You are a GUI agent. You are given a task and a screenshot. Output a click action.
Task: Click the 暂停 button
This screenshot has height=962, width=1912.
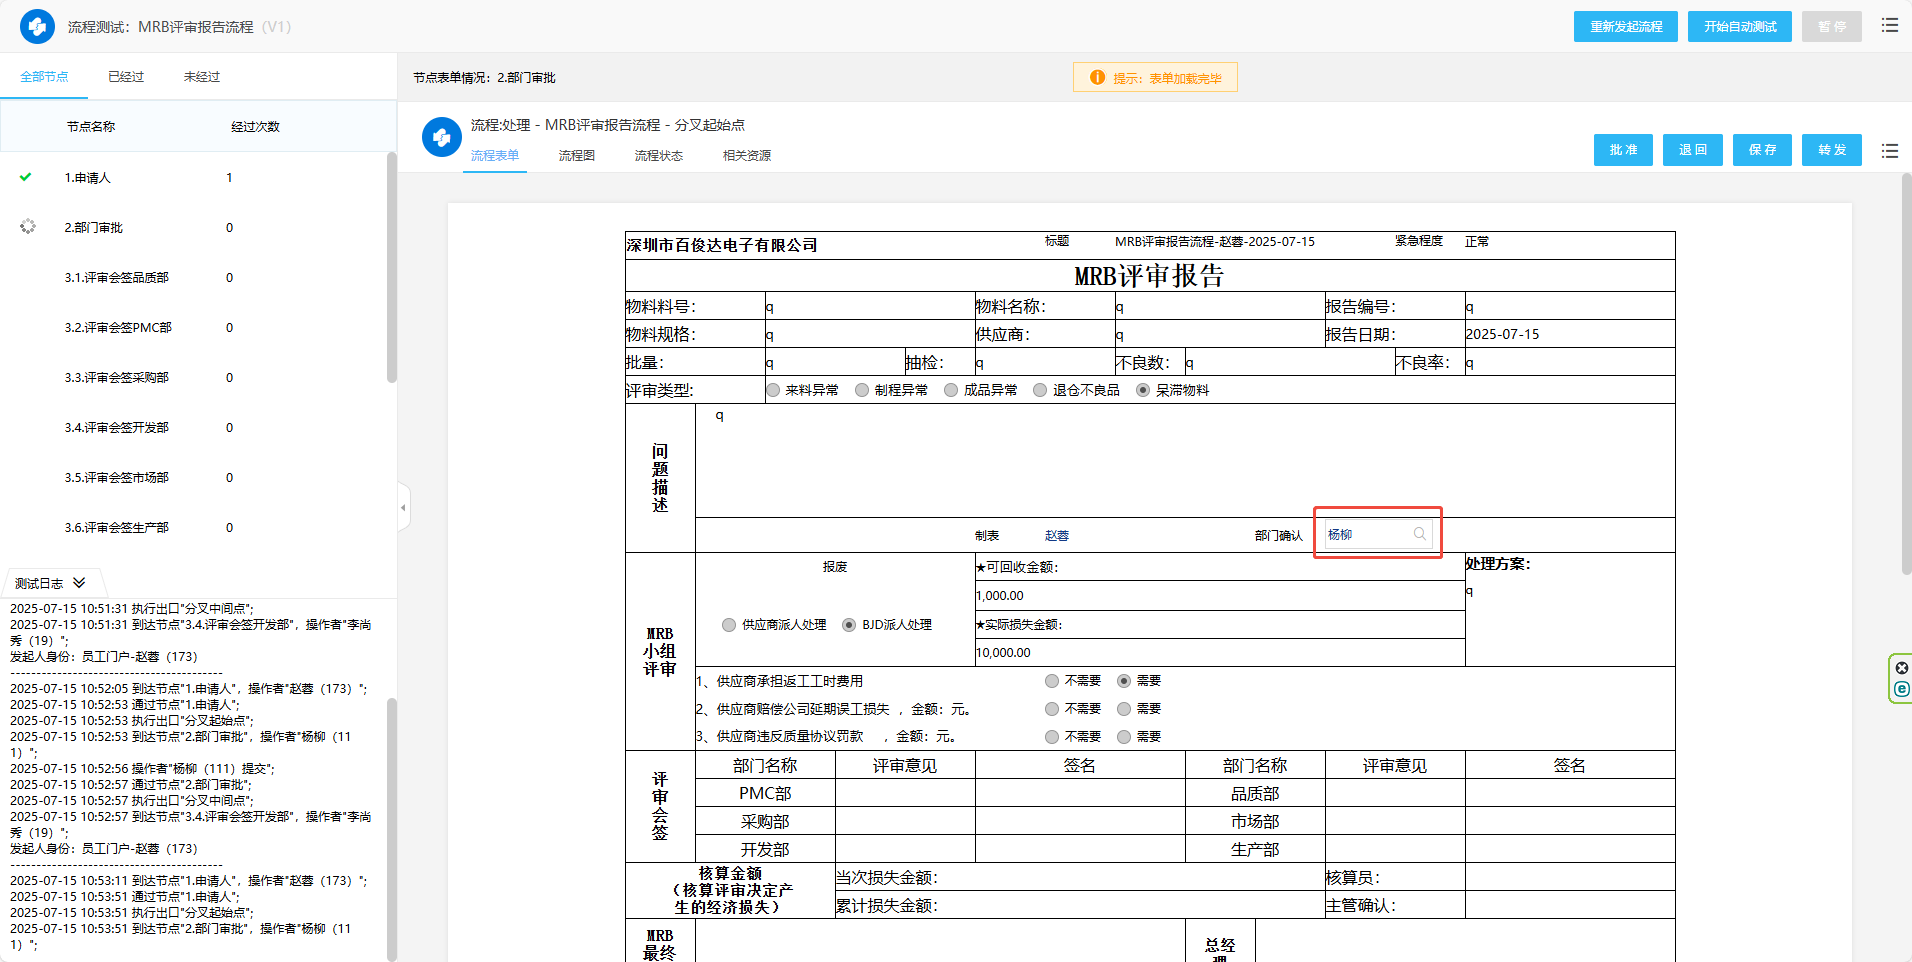pos(1832,27)
